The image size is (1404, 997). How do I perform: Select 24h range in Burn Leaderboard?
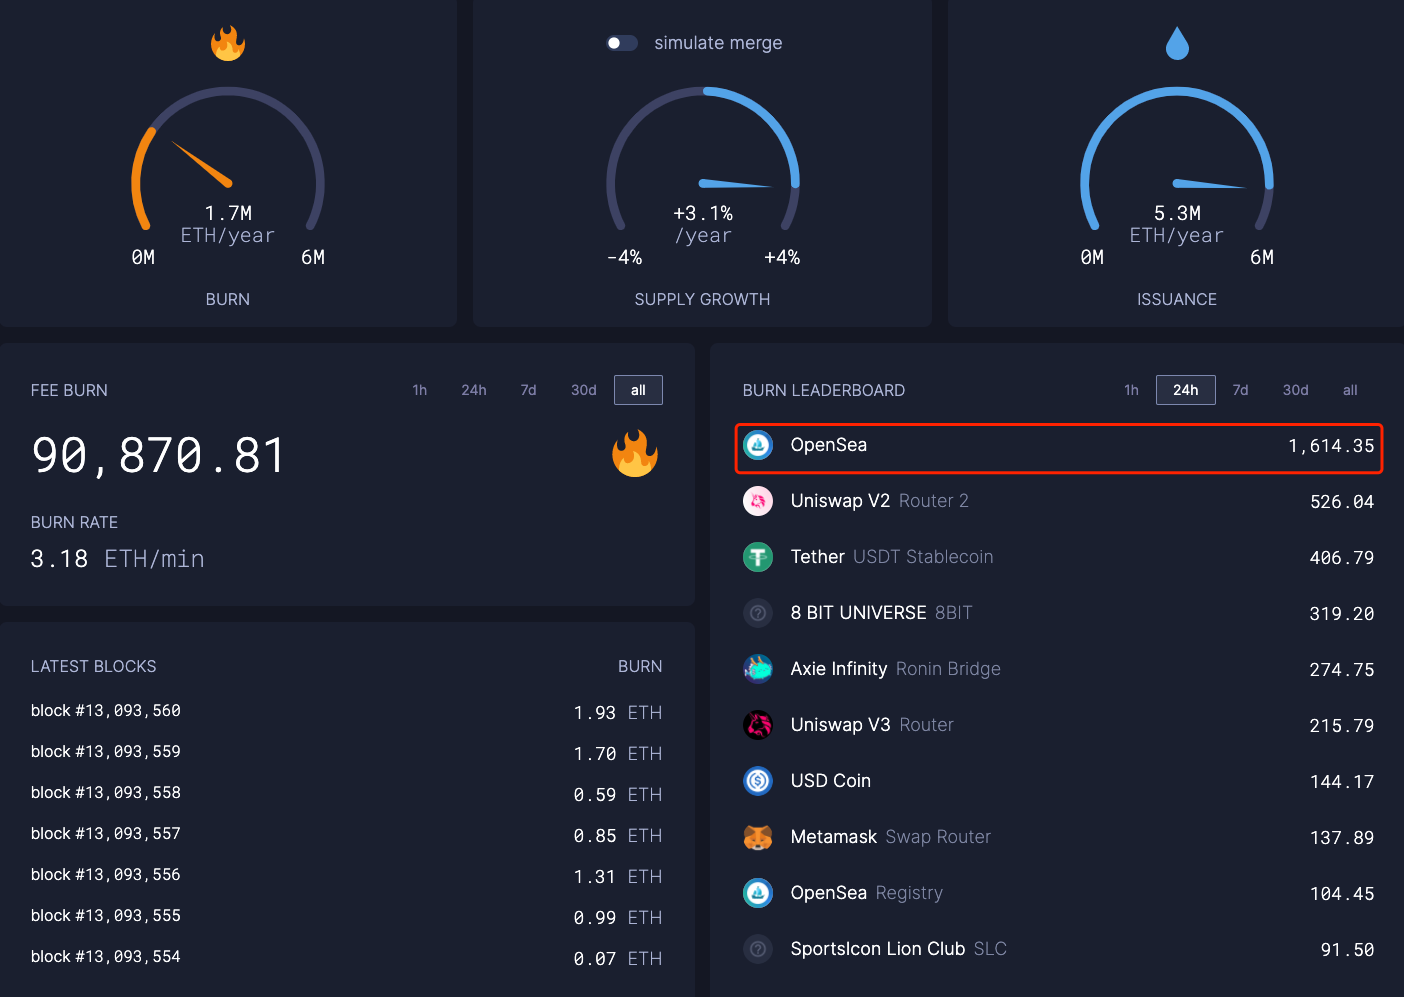(1186, 390)
